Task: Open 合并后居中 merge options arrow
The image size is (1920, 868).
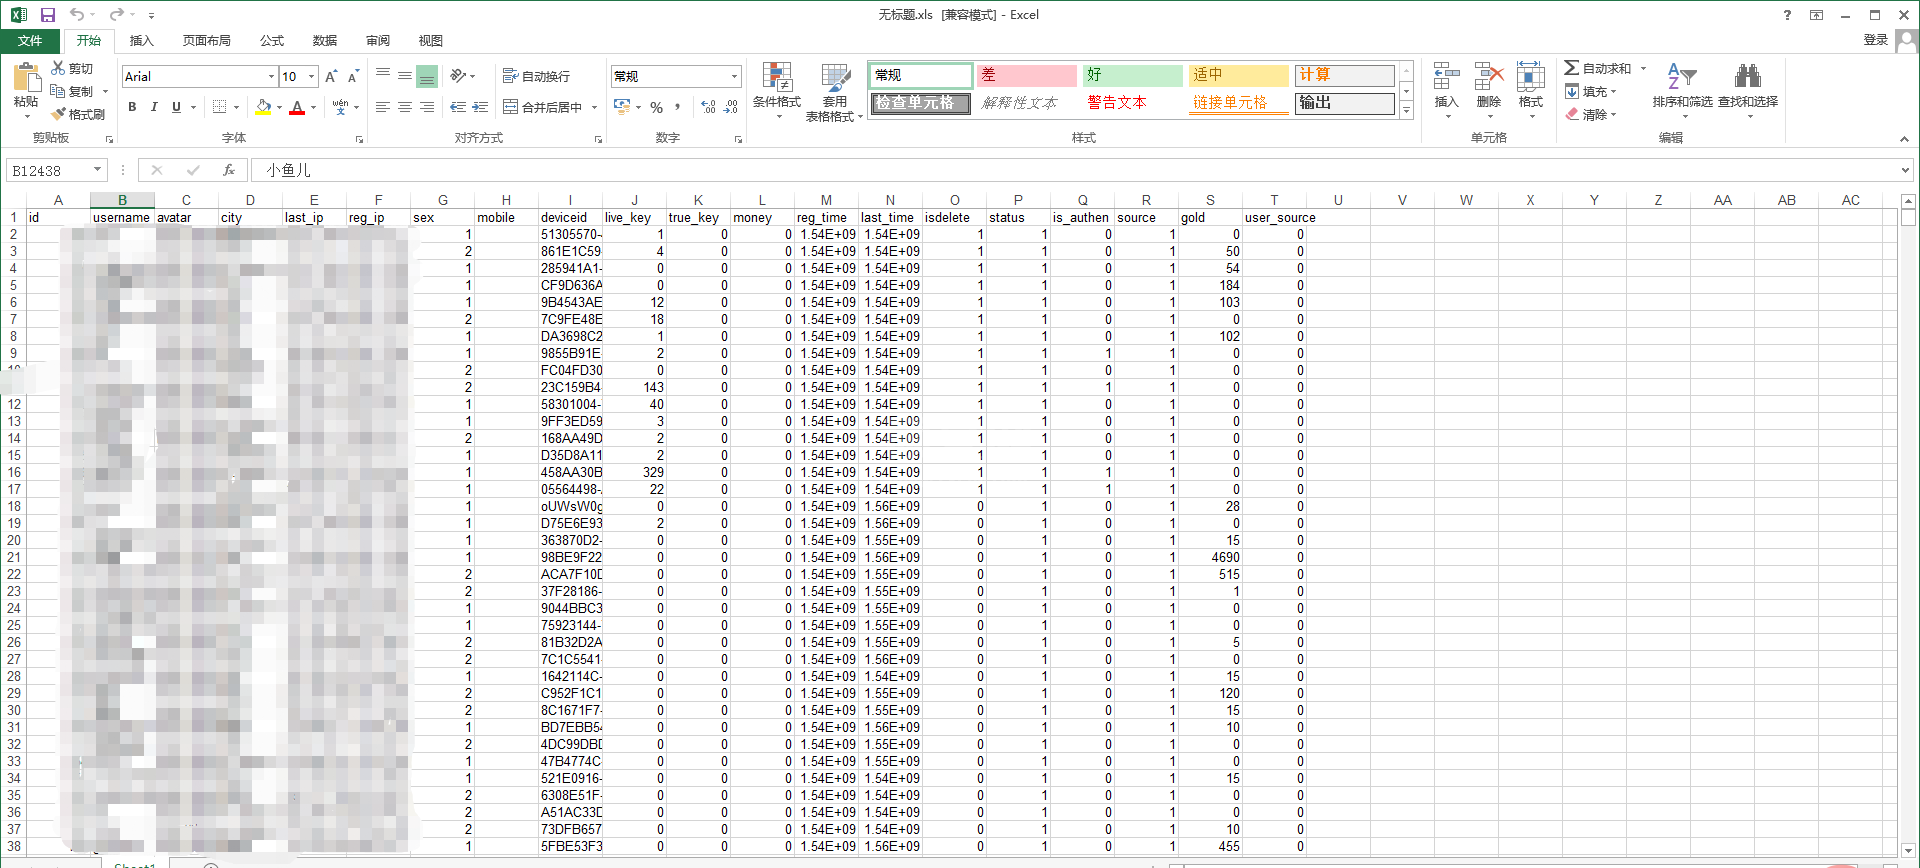Action: pyautogui.click(x=594, y=107)
